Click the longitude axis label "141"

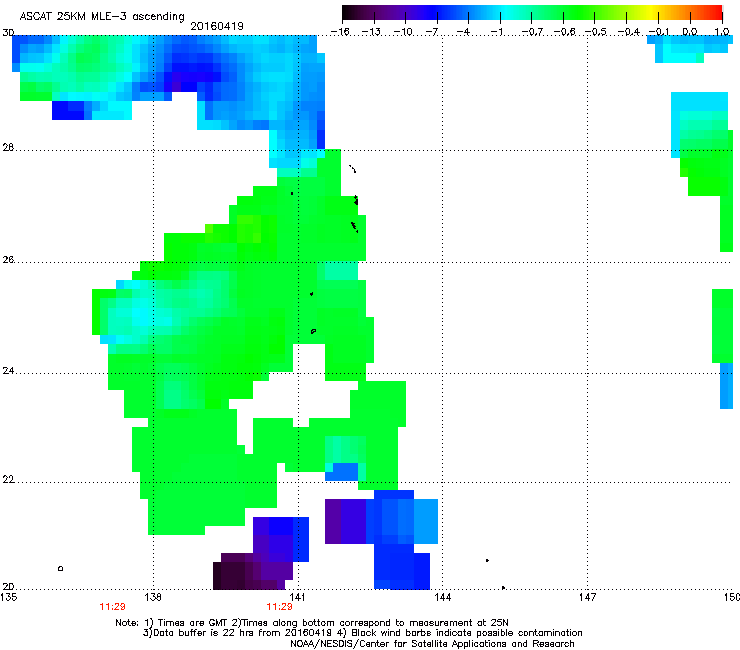(x=297, y=597)
